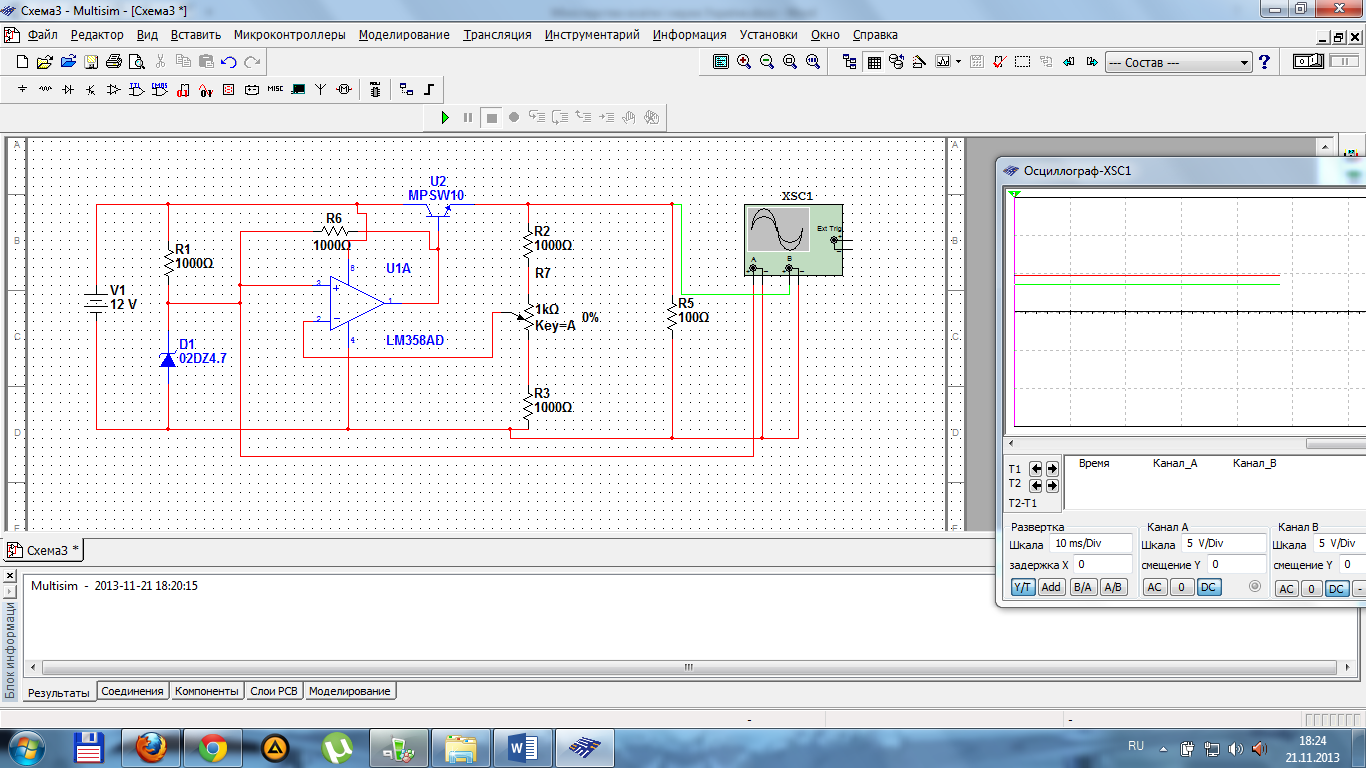Click the Undo arrow icon
This screenshot has height=768, width=1366.
pos(229,62)
